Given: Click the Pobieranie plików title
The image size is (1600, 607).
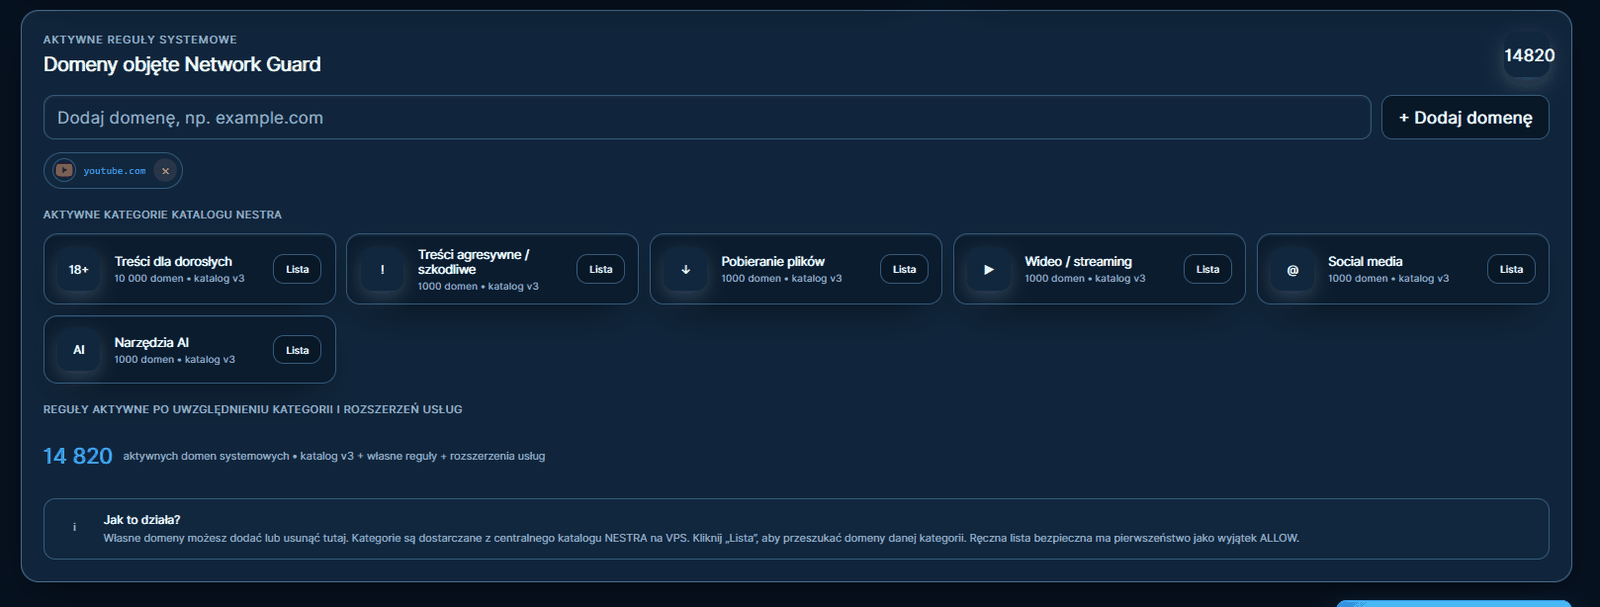Looking at the screenshot, I should click(x=773, y=261).
